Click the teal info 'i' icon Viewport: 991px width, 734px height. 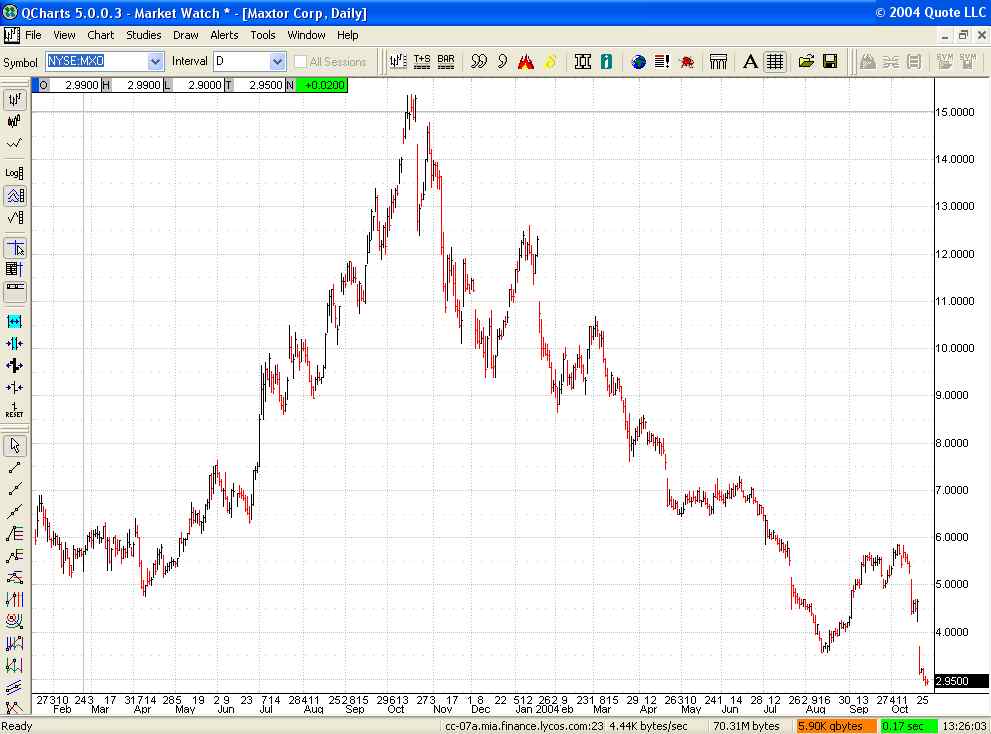(606, 61)
